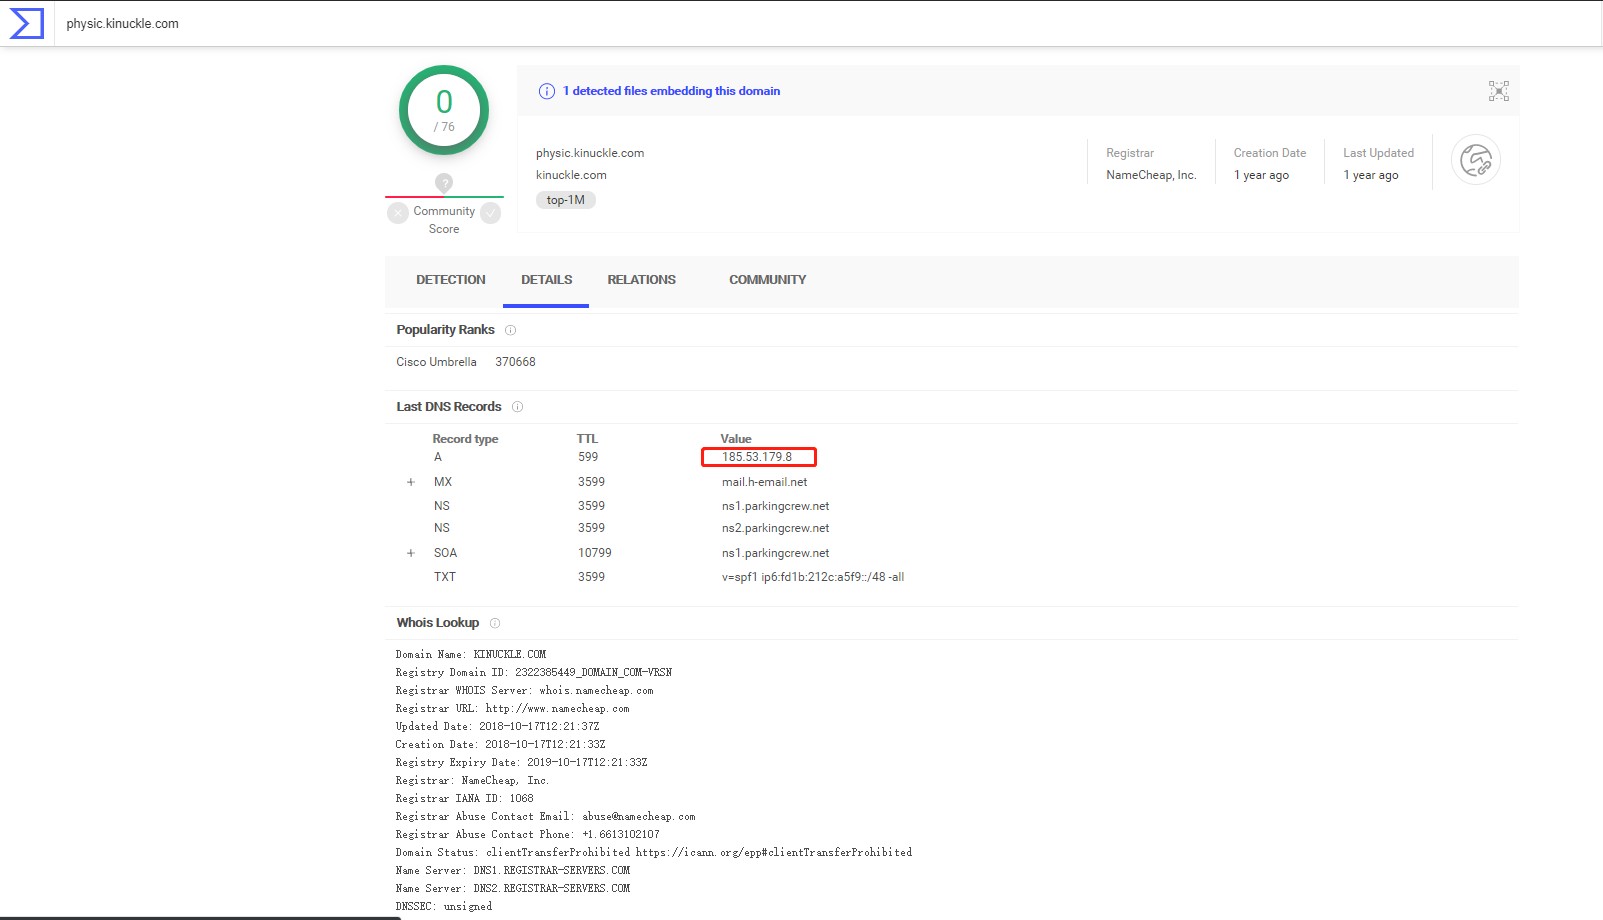Select the A record IP 185.53.179.8

757,457
